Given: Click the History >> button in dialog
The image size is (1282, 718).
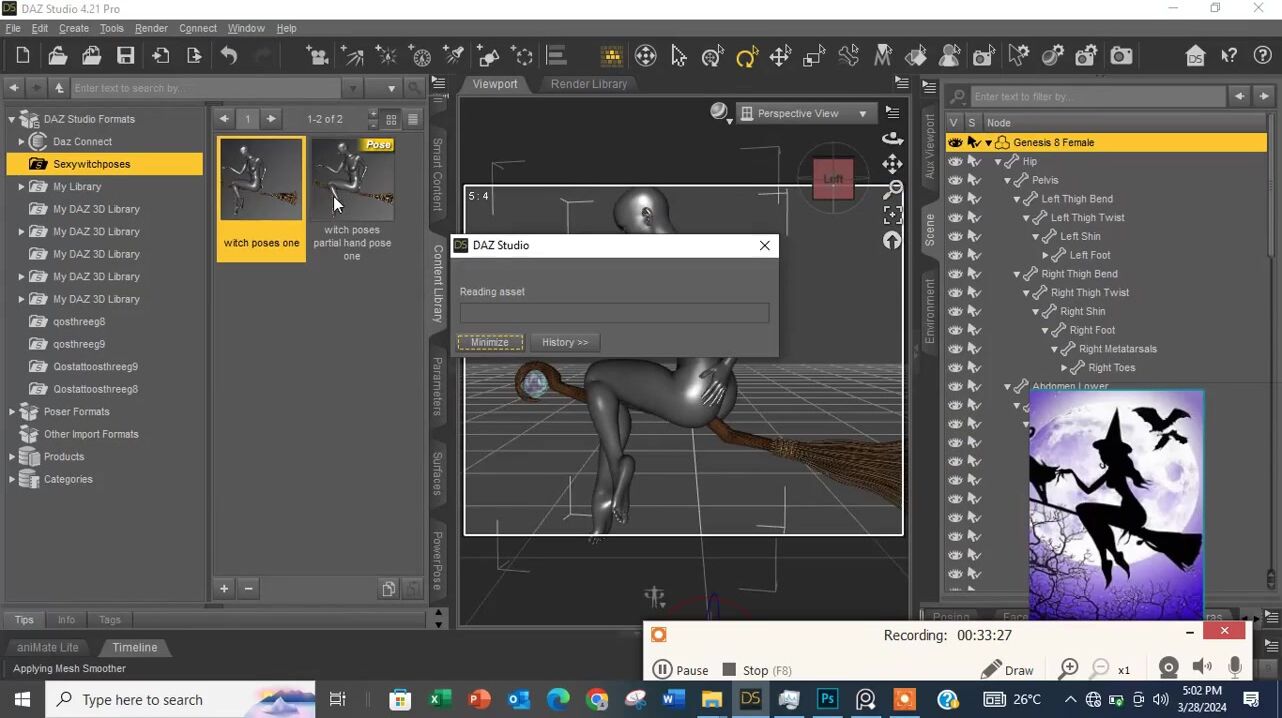Looking at the screenshot, I should click(565, 342).
